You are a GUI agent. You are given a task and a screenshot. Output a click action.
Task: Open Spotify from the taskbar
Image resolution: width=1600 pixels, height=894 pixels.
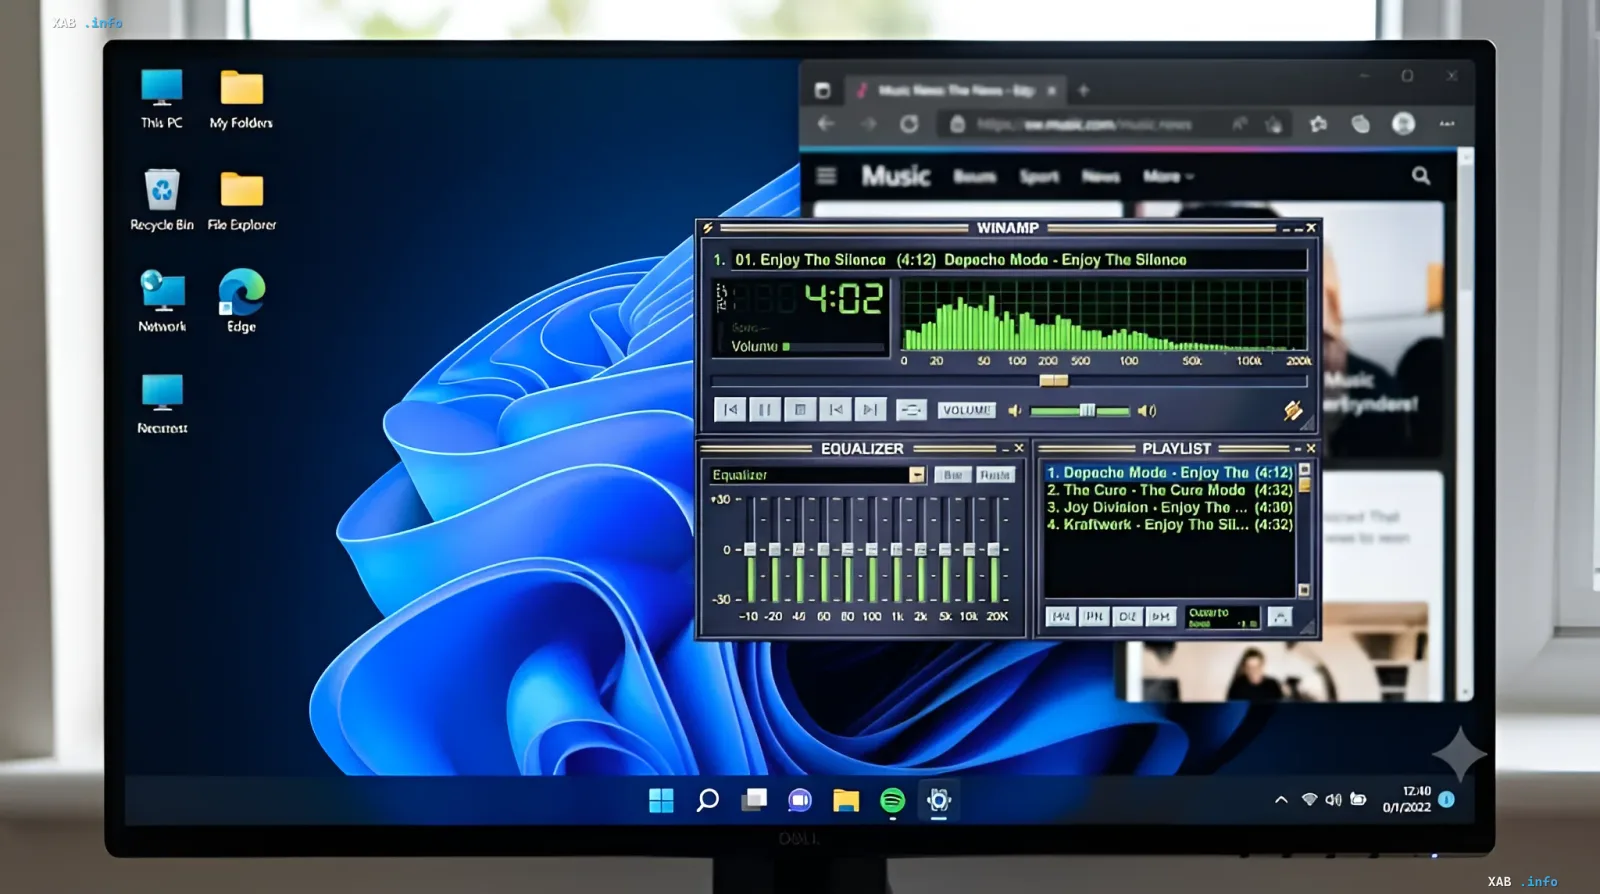(892, 800)
